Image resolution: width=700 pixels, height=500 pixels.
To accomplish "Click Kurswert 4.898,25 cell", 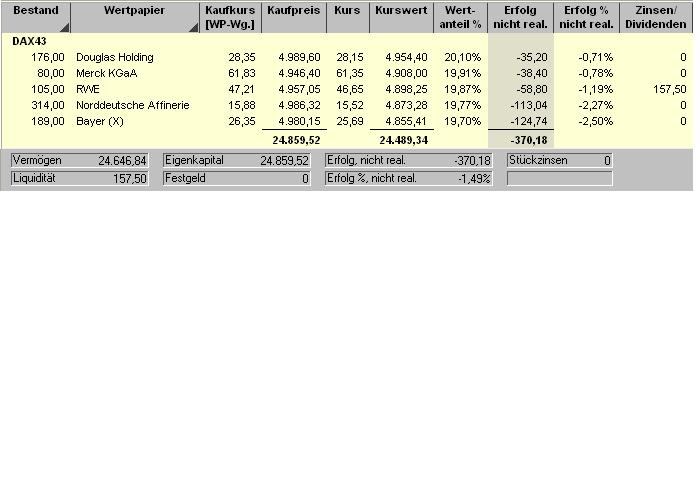I will point(406,89).
